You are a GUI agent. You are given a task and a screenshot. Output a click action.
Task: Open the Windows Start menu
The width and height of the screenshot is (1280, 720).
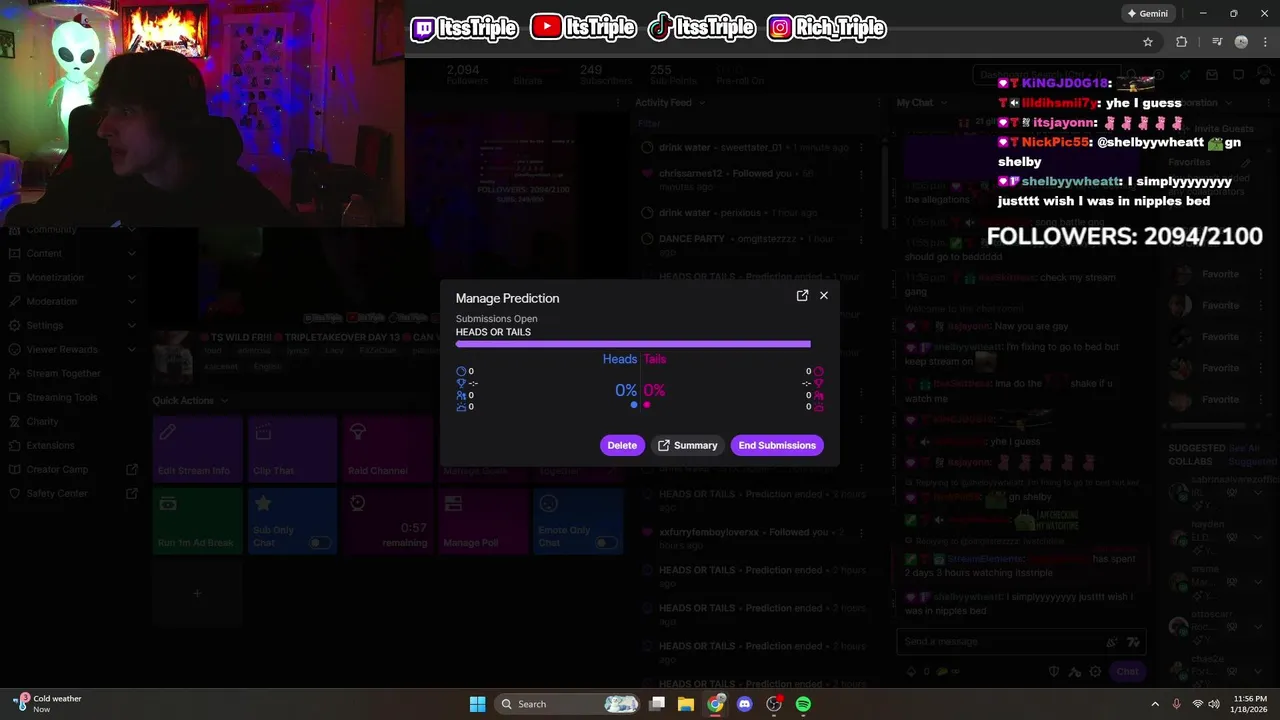coord(477,704)
